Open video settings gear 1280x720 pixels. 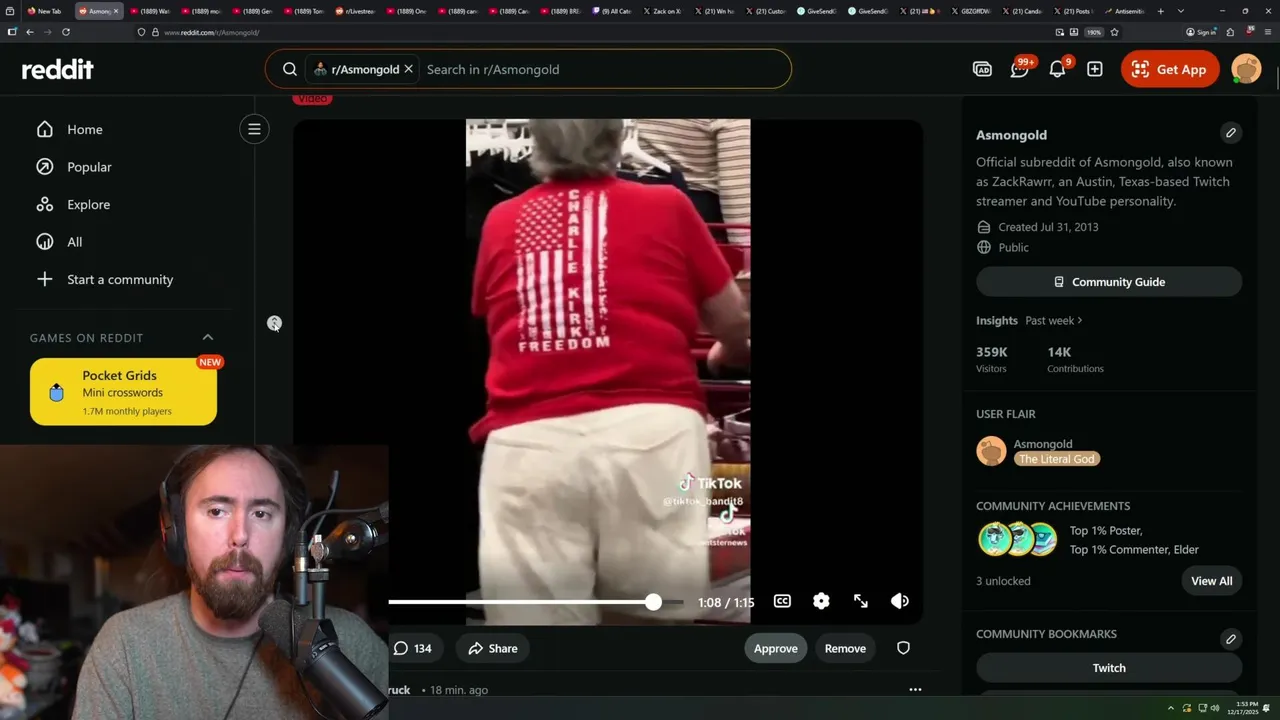click(821, 601)
